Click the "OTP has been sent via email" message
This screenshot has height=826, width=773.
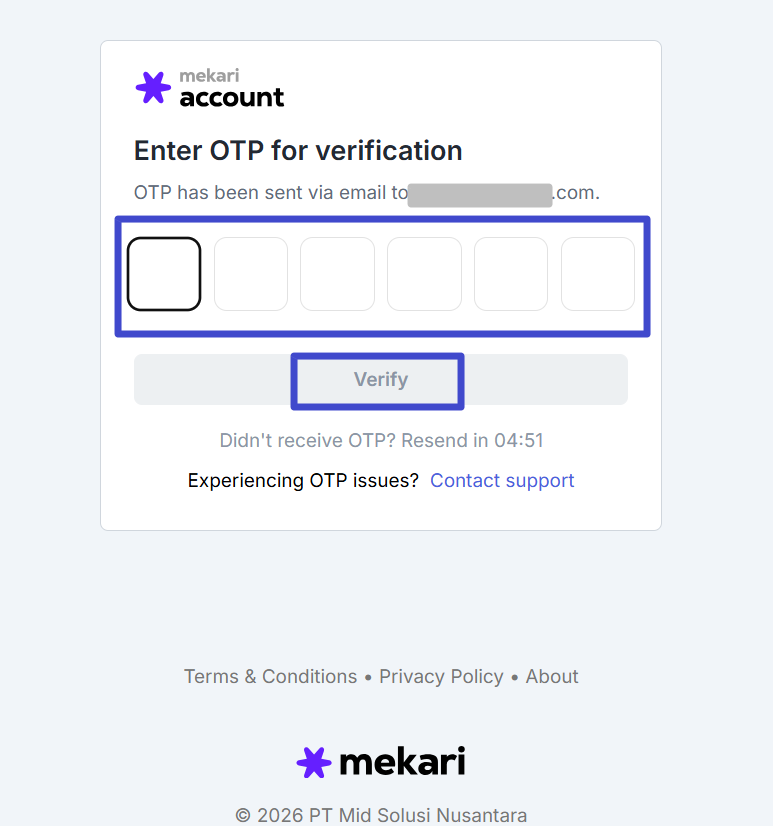[x=270, y=193]
